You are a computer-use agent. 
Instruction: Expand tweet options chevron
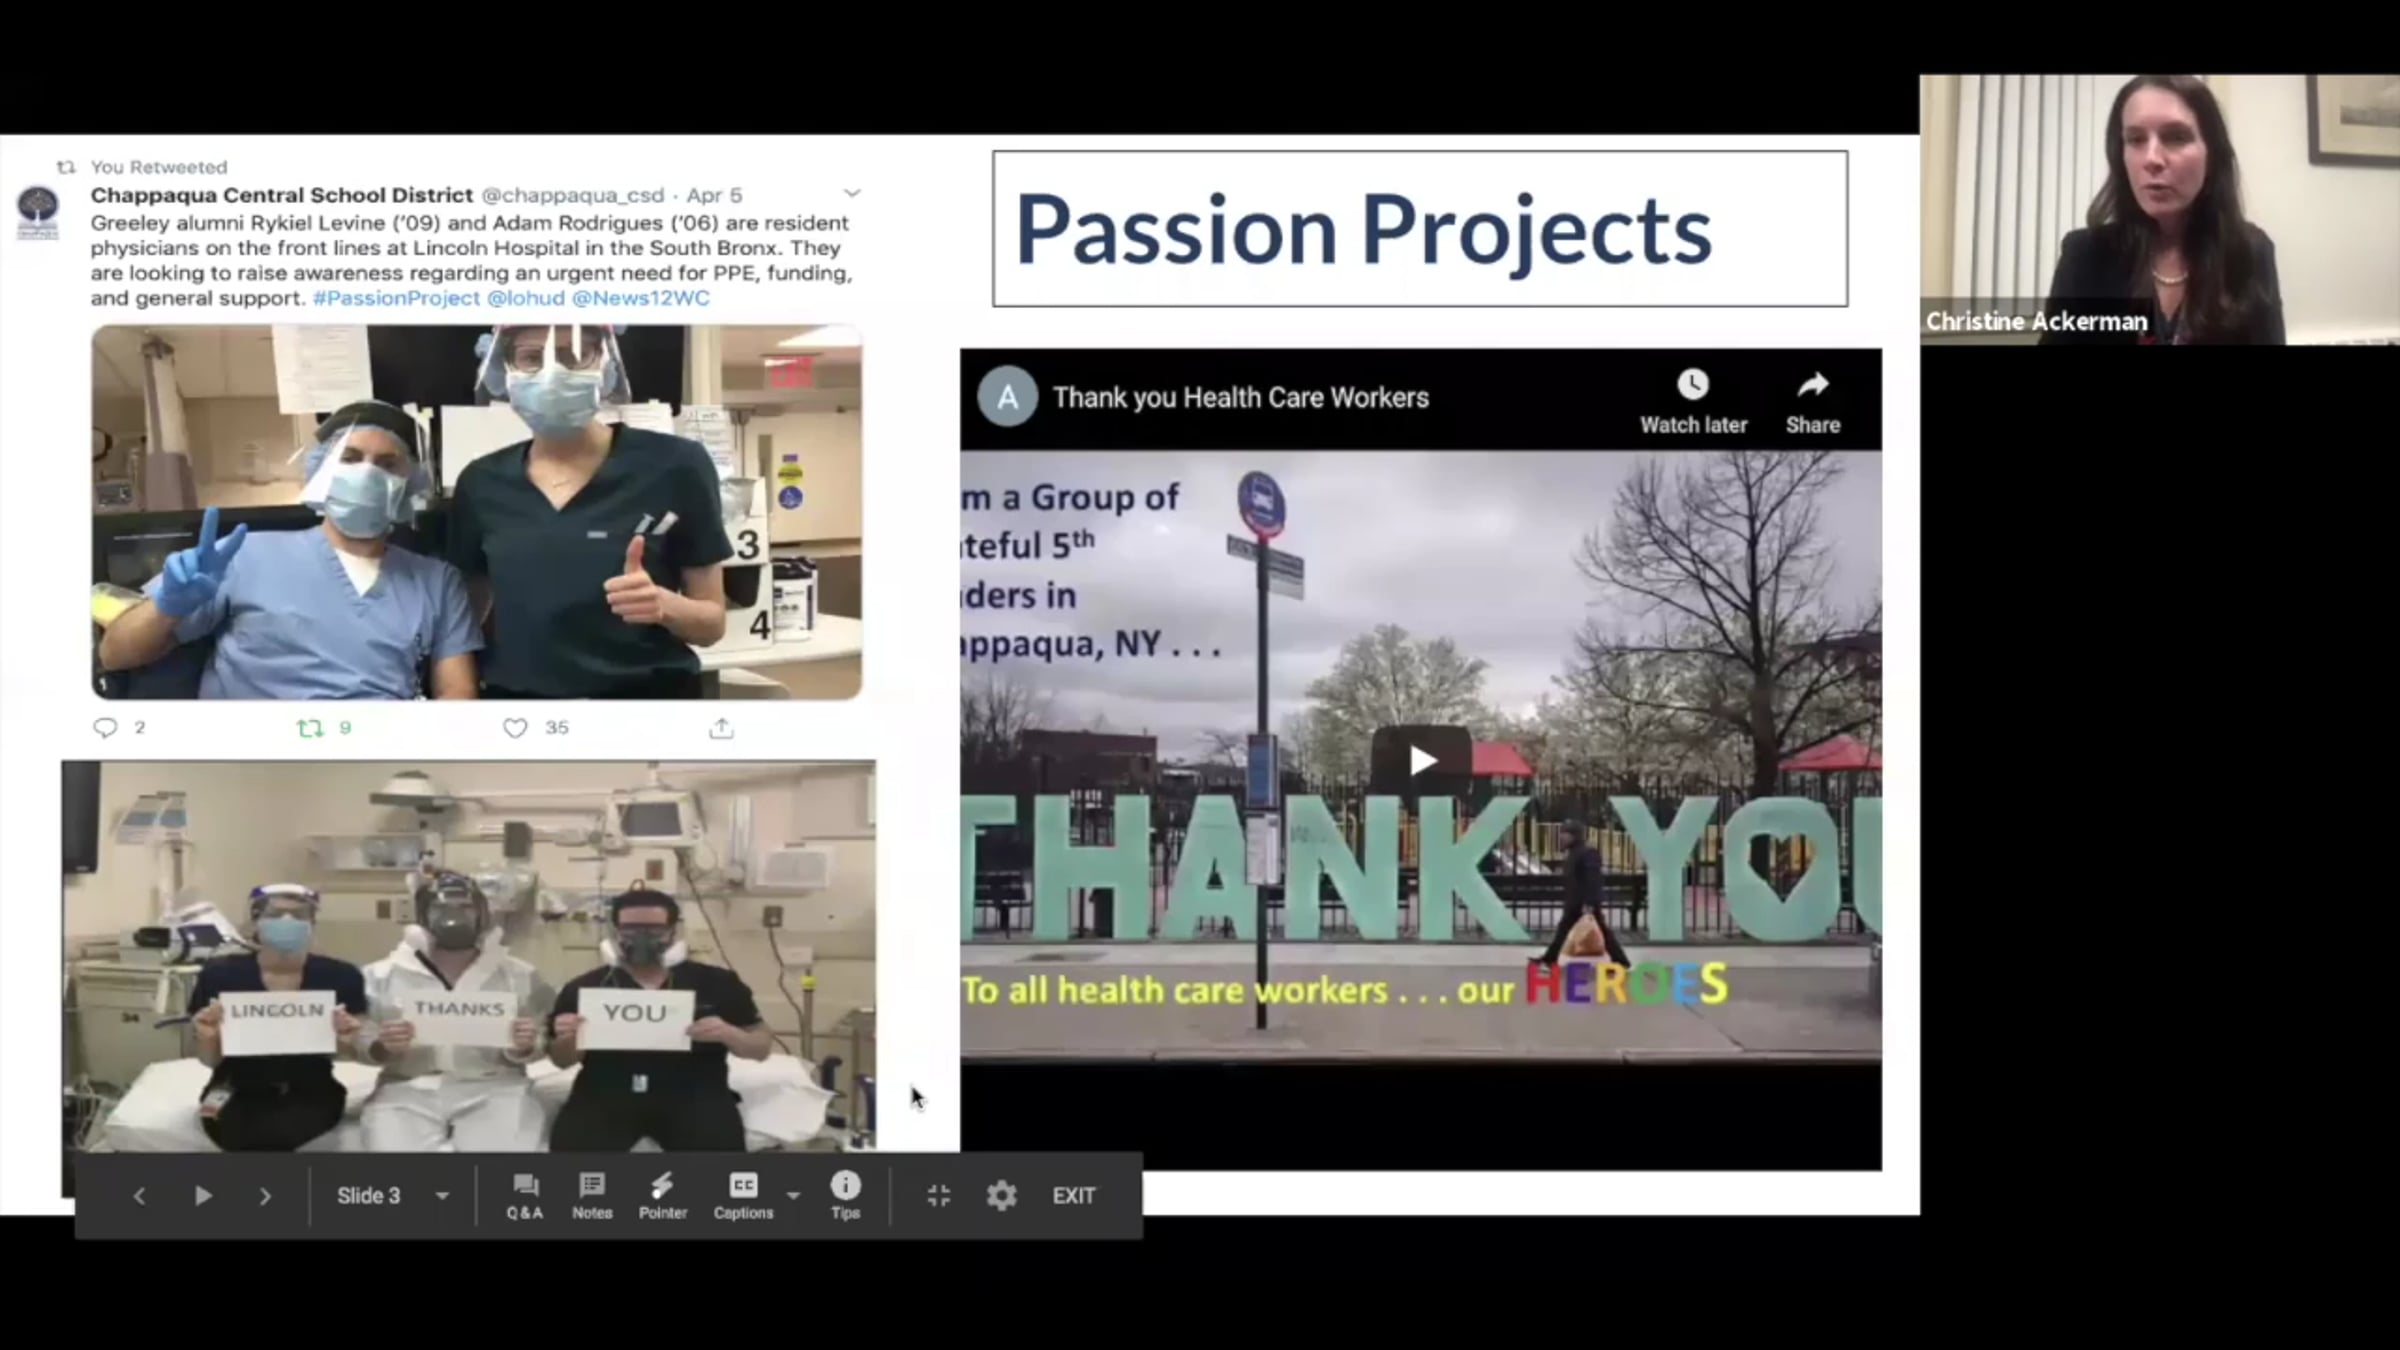click(852, 193)
